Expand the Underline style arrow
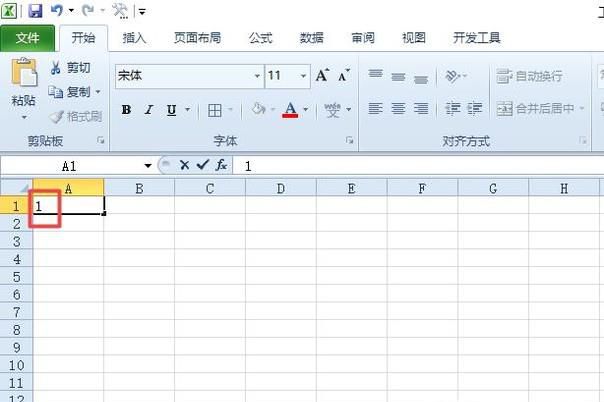The image size is (604, 402). pos(188,110)
